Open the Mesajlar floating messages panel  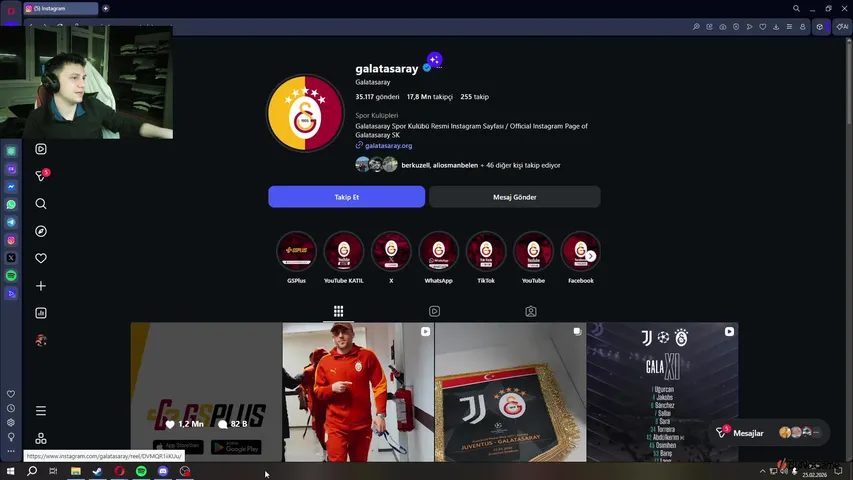769,433
